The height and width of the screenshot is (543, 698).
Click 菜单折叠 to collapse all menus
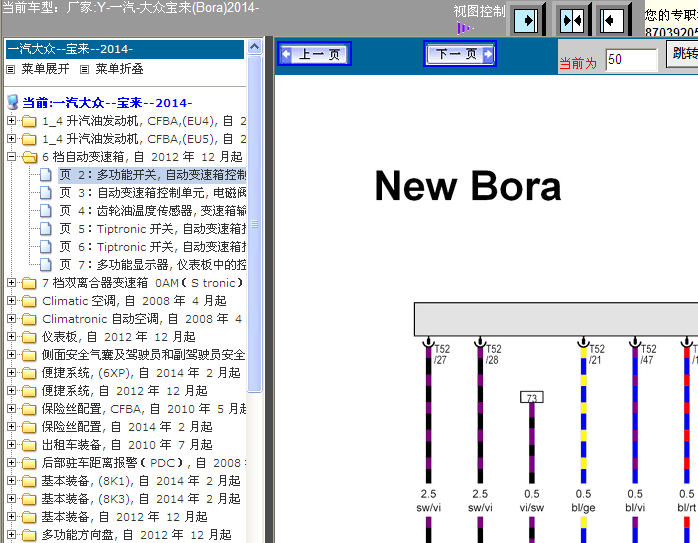tap(119, 69)
